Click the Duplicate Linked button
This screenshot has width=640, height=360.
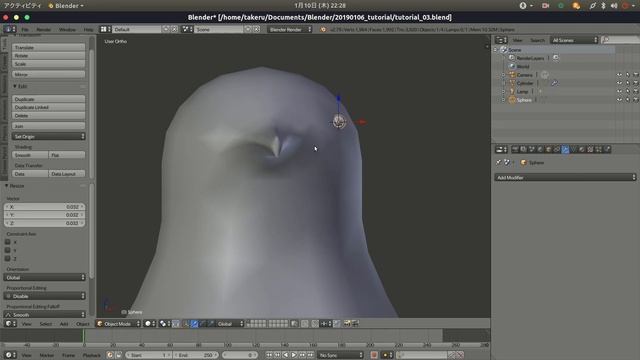coord(49,107)
